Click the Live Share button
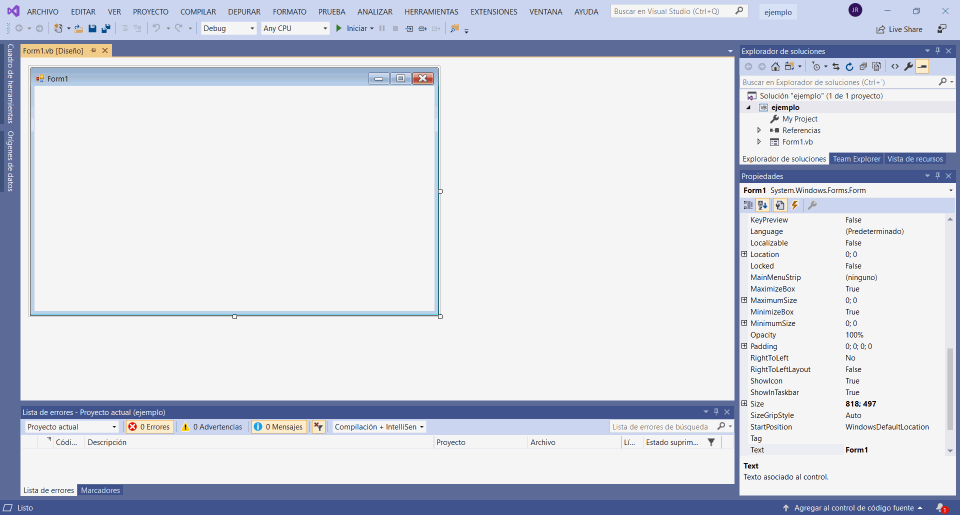The height and width of the screenshot is (515, 960). (x=899, y=29)
